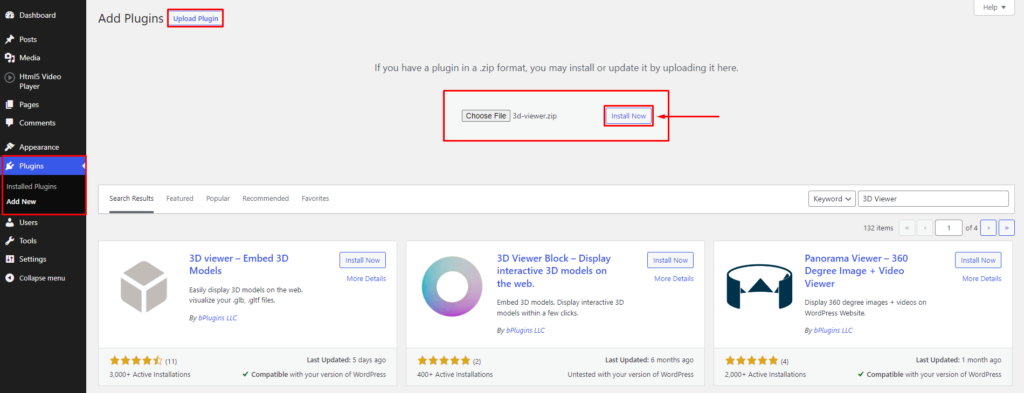
Task: Click bPlugins LLC author under 3D viewer Embed
Action: point(218,317)
